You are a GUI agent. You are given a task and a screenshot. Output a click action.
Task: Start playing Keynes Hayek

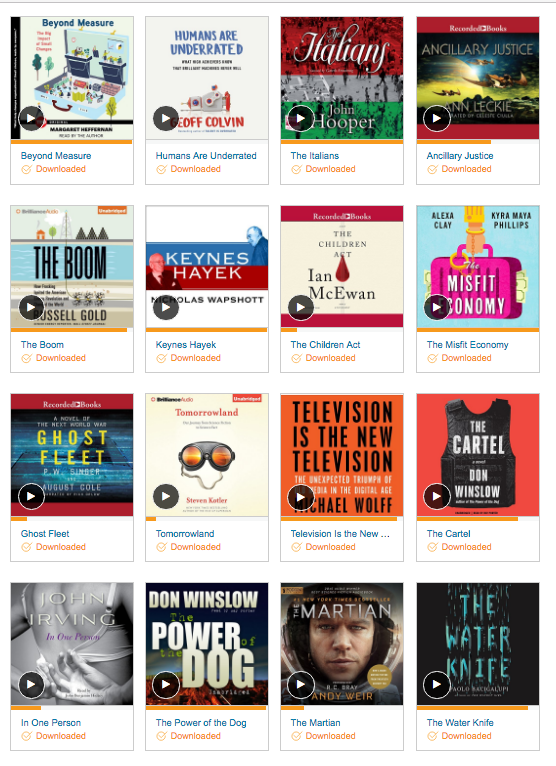tap(166, 307)
